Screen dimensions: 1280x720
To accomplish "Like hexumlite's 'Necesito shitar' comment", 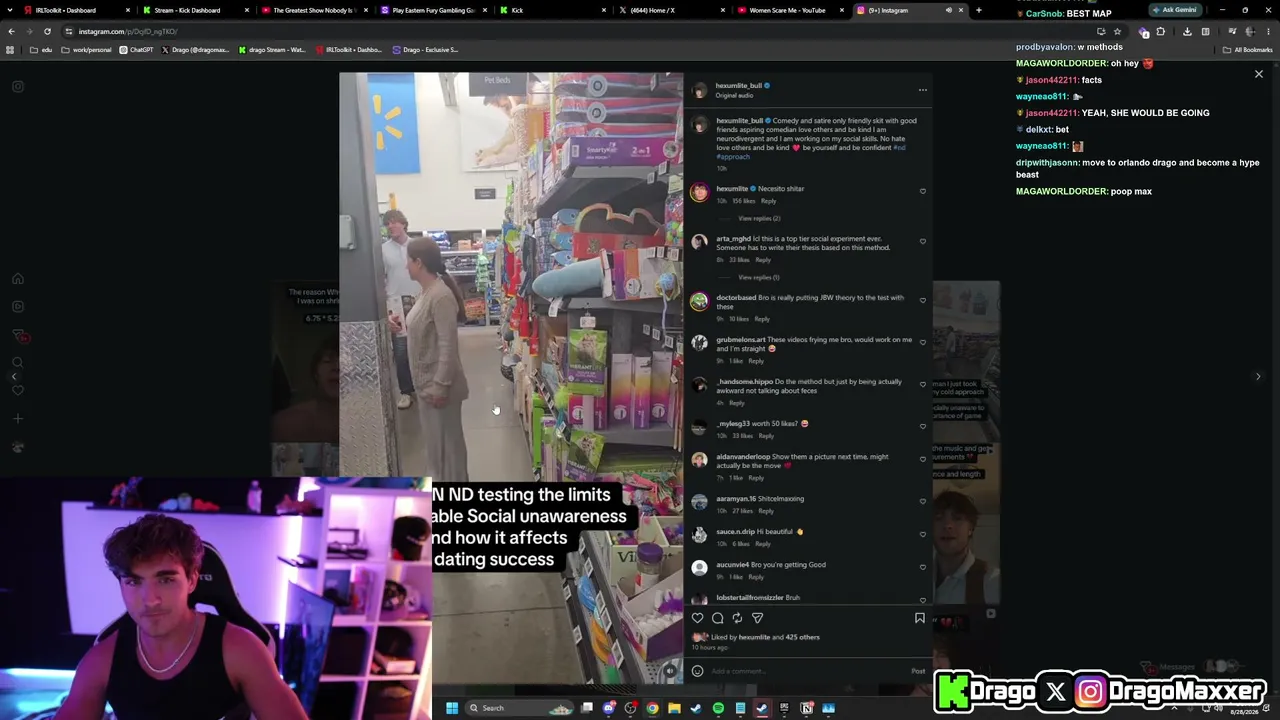I will 922,191.
